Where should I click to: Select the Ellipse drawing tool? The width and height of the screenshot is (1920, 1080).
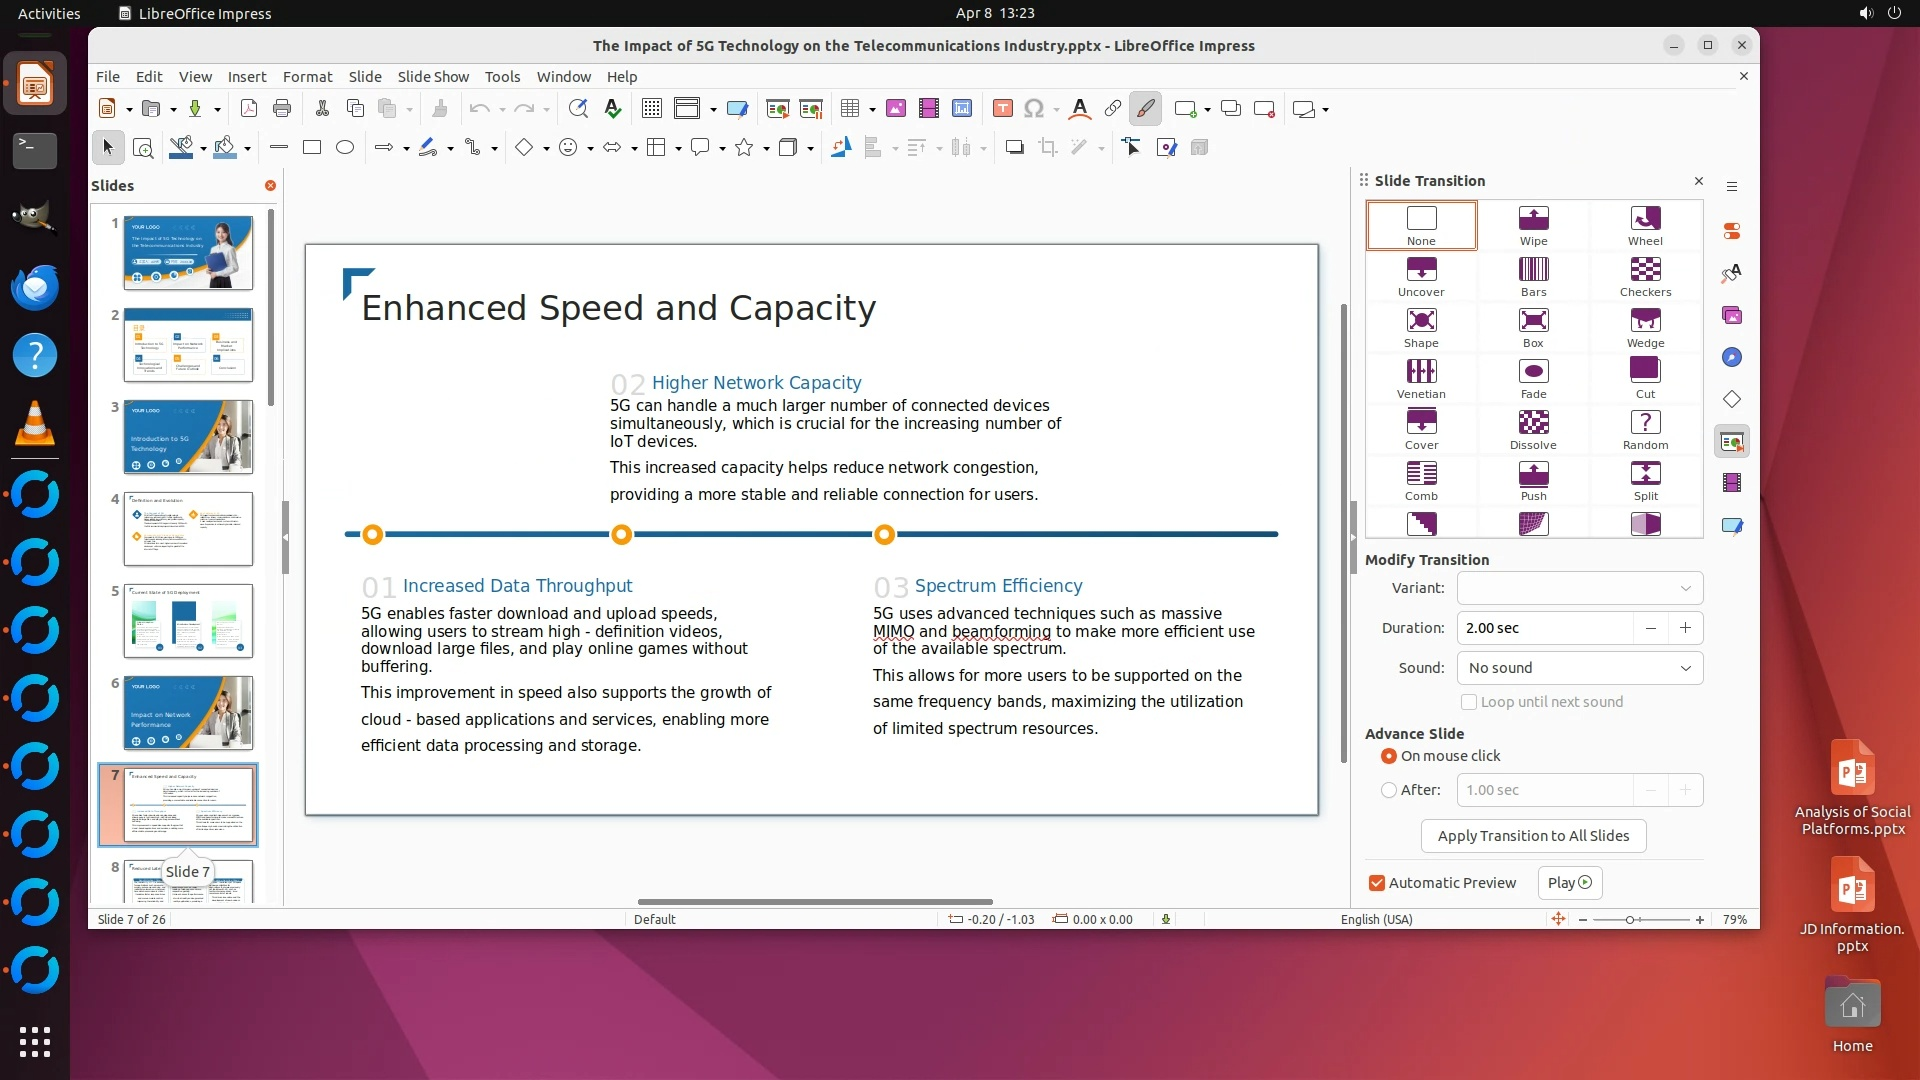tap(345, 148)
